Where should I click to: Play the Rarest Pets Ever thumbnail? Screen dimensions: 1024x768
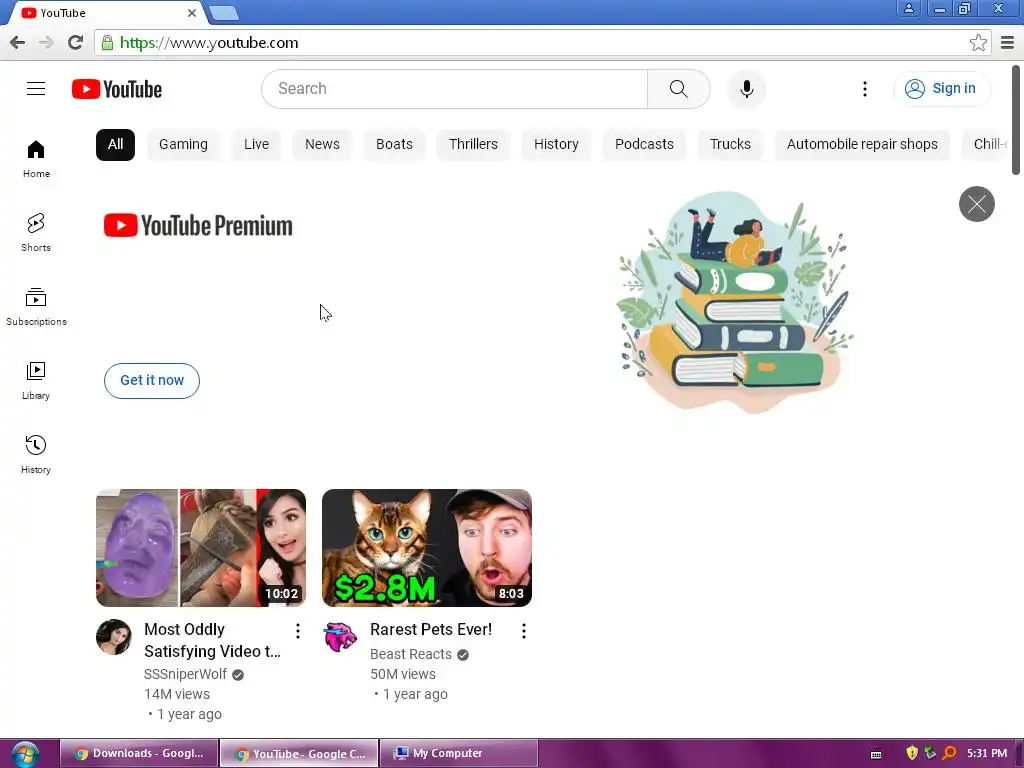pos(427,548)
